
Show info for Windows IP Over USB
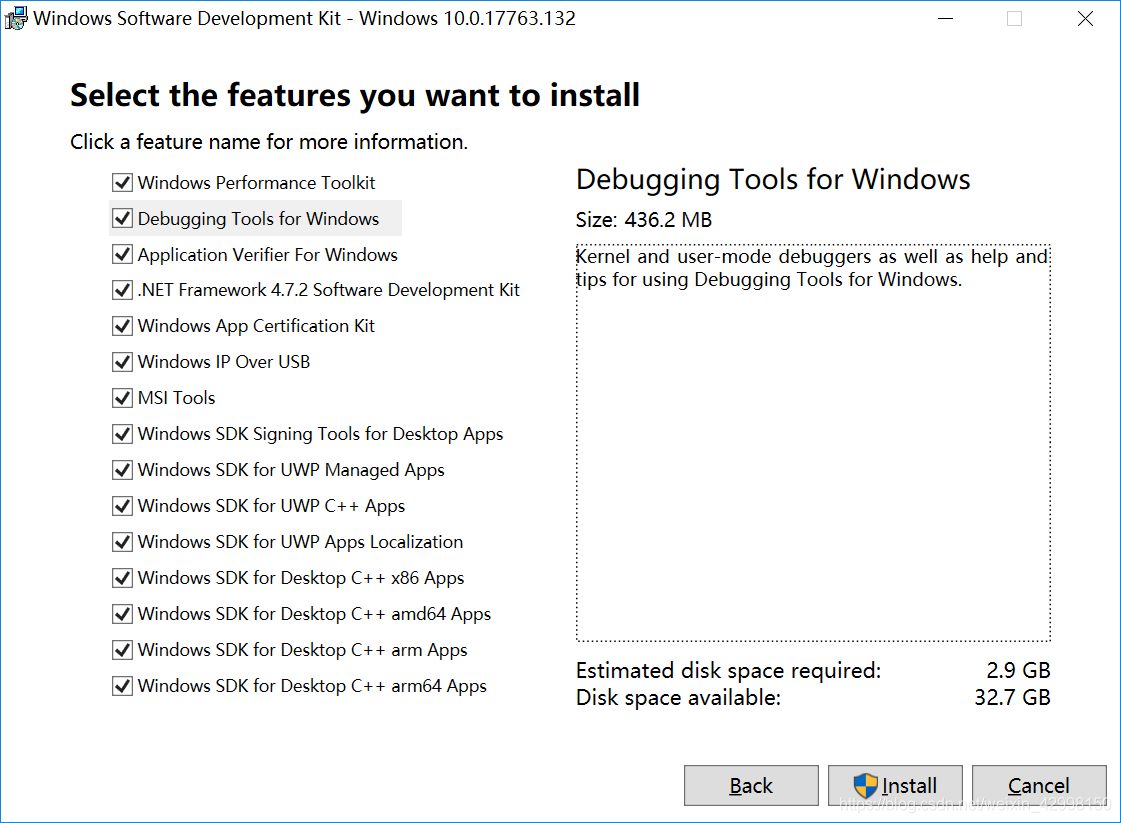(224, 363)
